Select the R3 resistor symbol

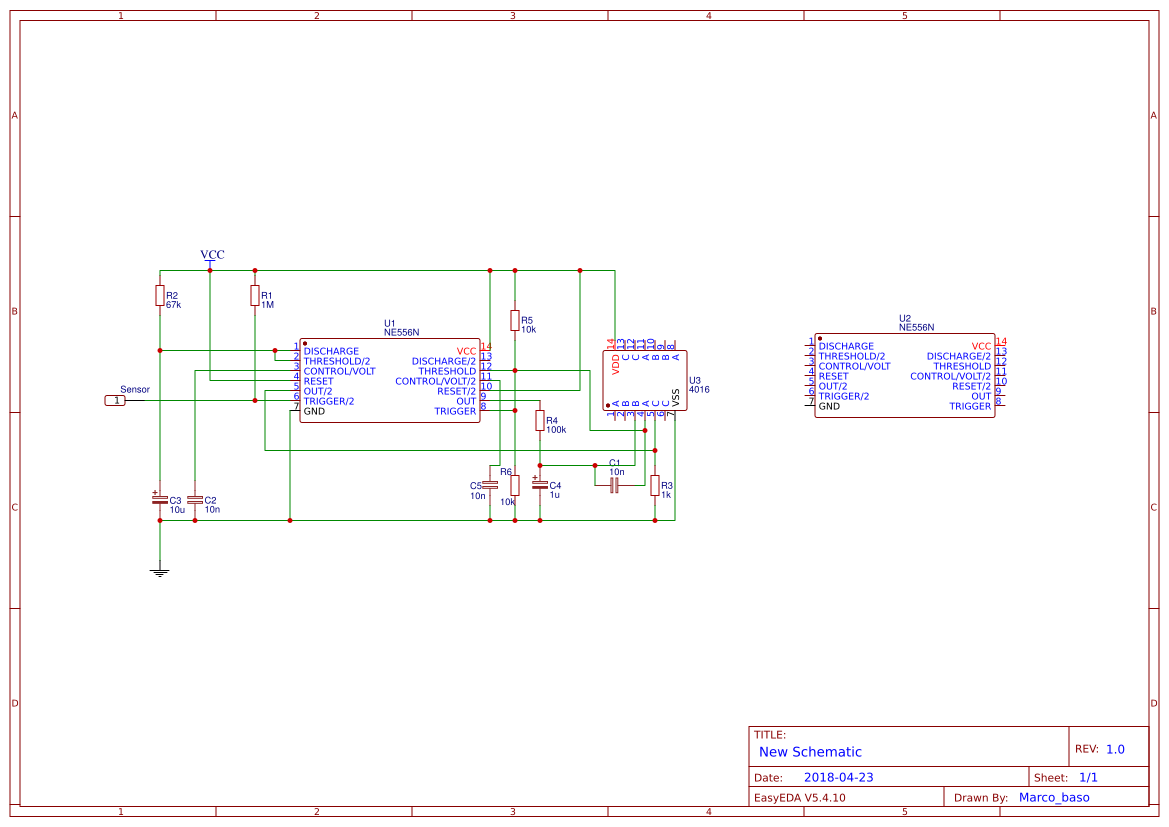pos(655,485)
